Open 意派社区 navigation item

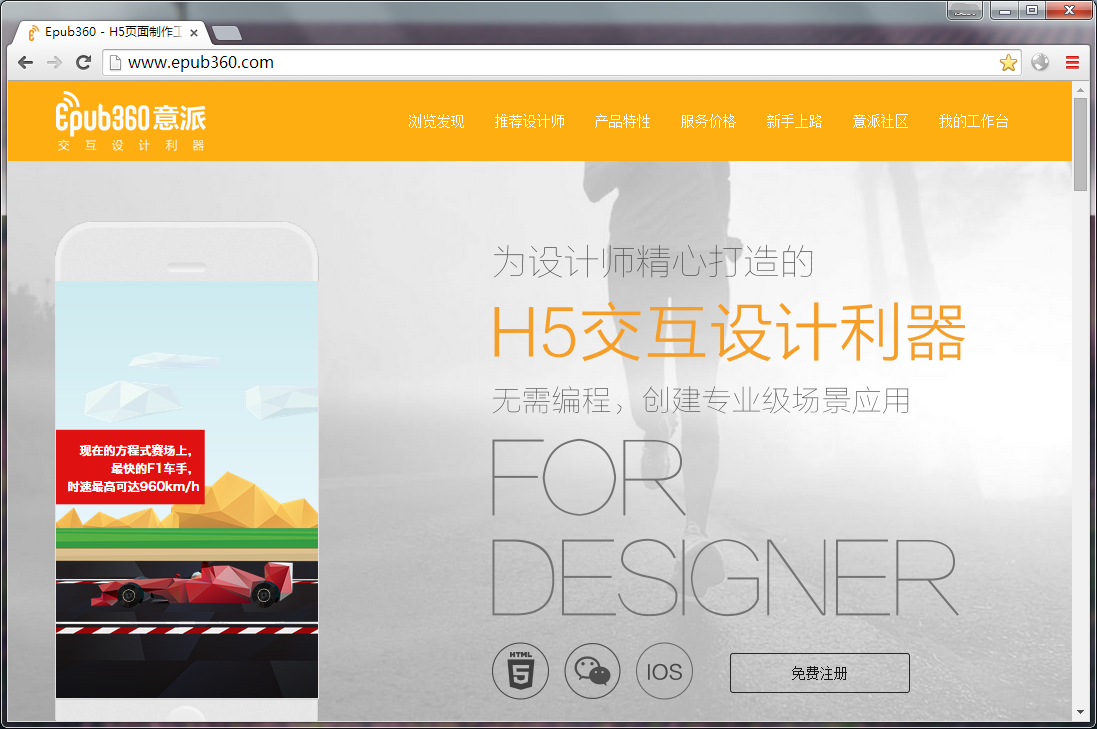tap(880, 121)
